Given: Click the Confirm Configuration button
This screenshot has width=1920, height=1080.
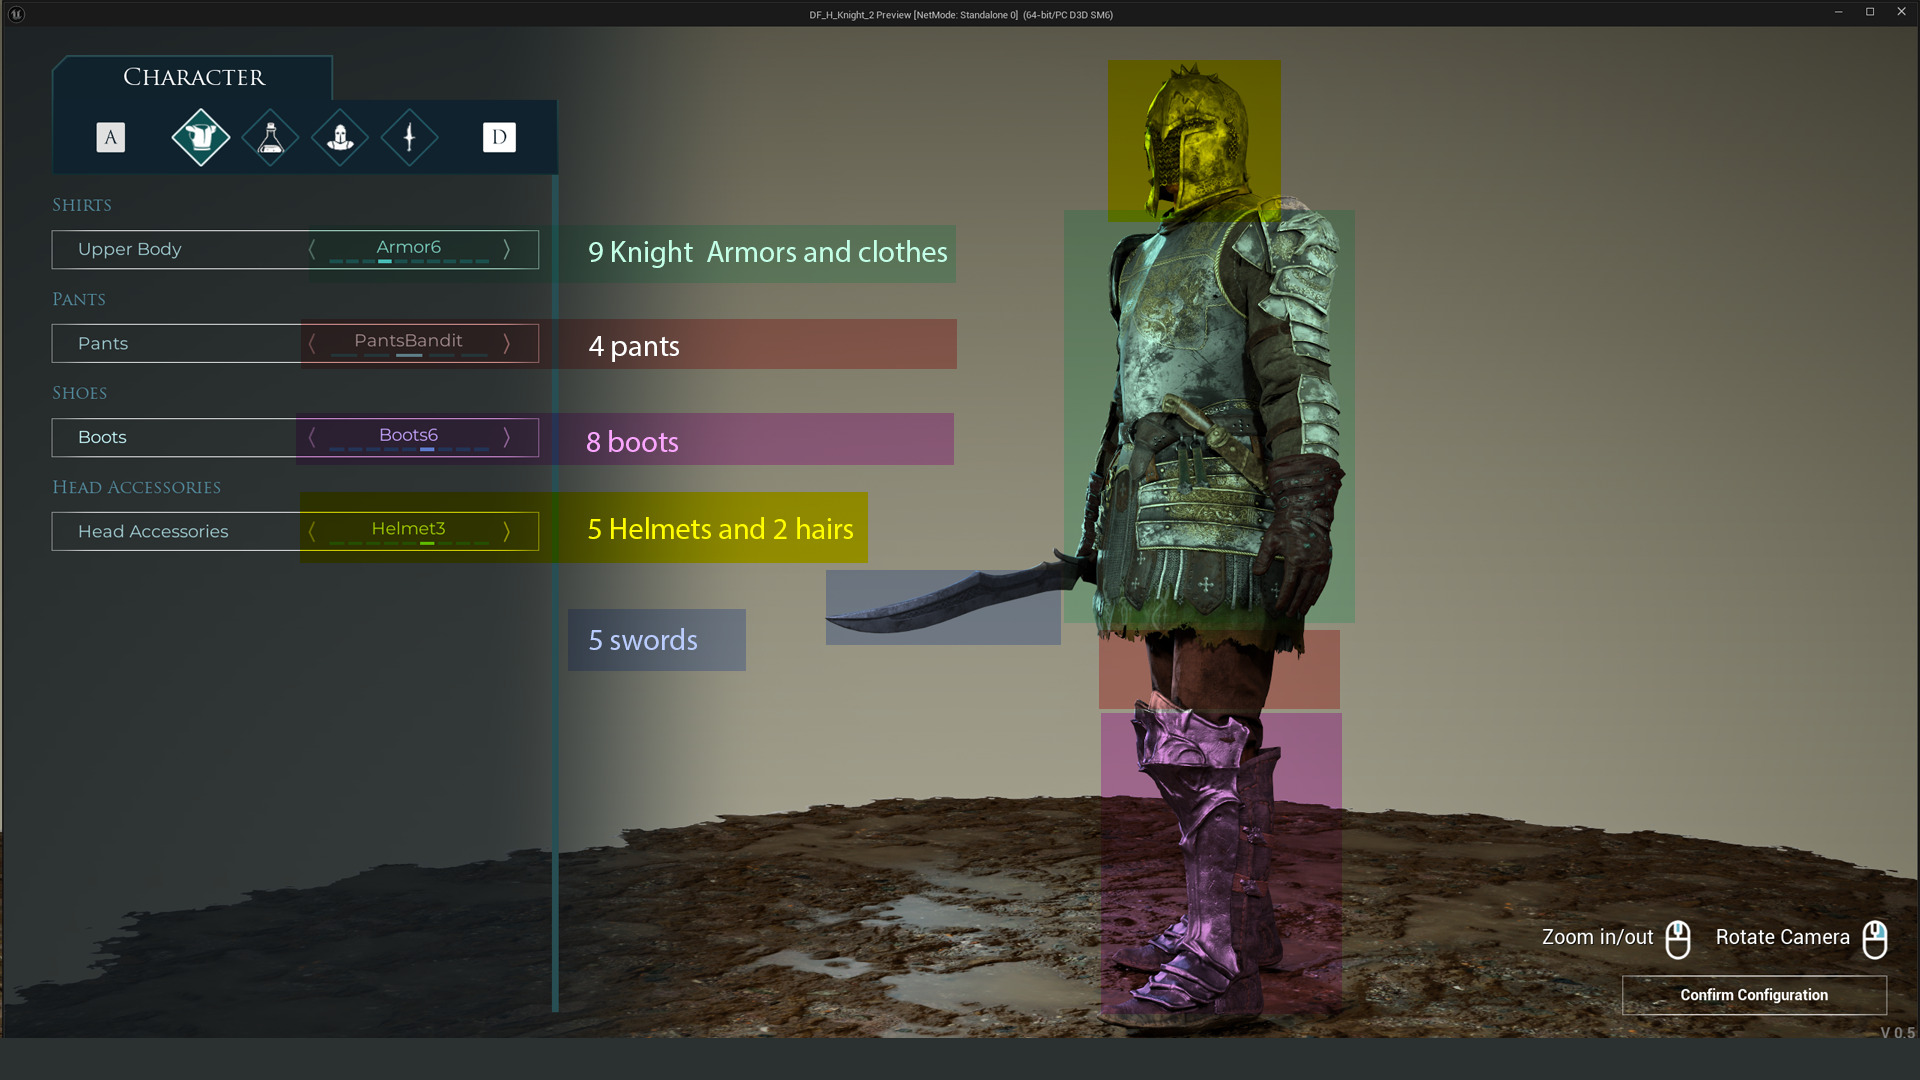Looking at the screenshot, I should (1754, 995).
